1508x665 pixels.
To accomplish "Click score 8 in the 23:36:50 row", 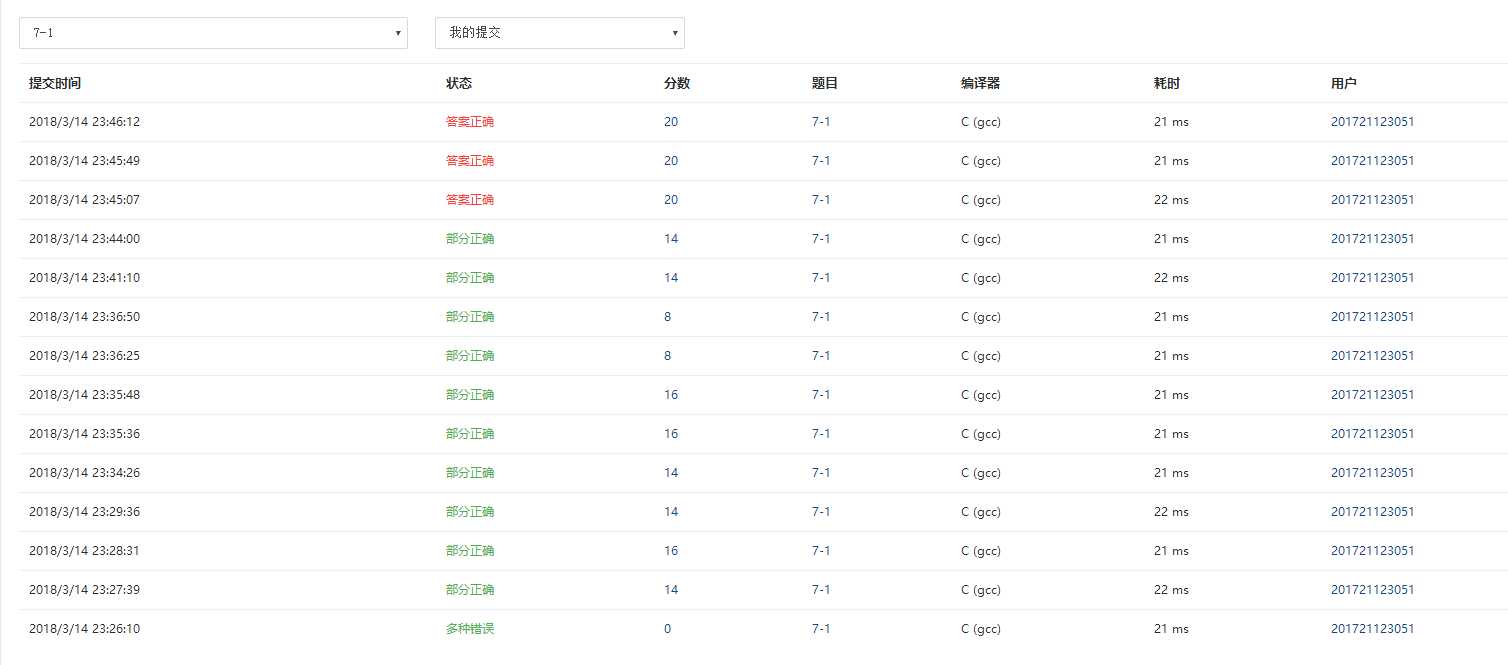I will pyautogui.click(x=668, y=317).
